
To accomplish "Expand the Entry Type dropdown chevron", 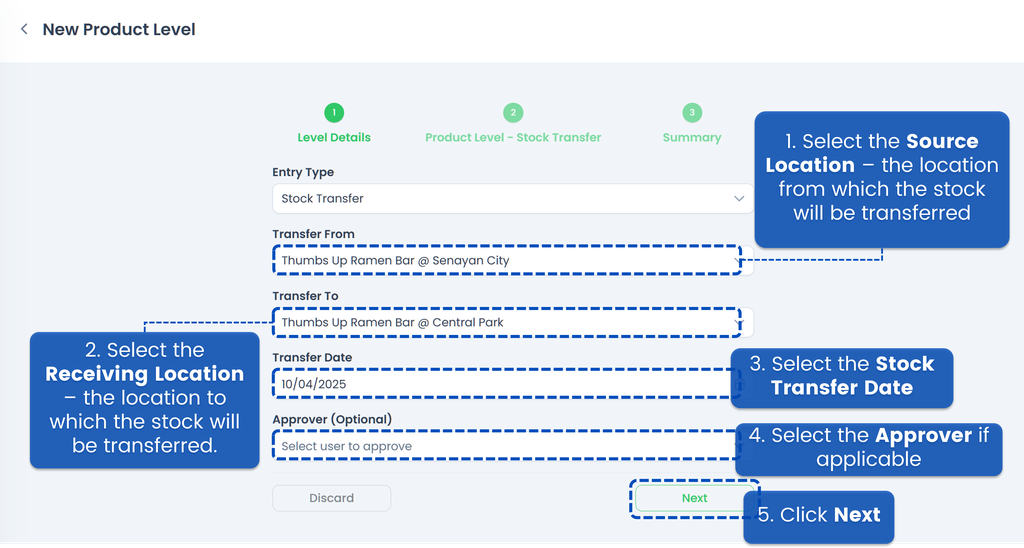I will 739,199.
